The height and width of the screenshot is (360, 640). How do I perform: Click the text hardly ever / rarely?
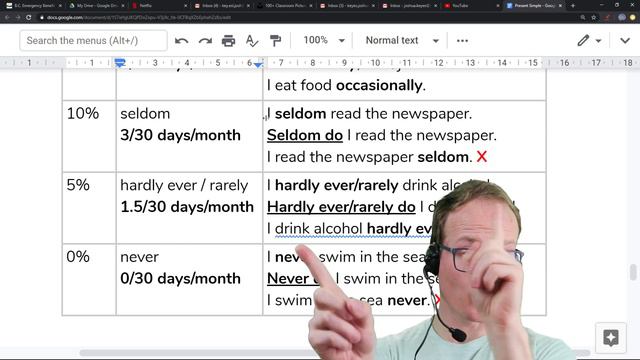point(184,186)
